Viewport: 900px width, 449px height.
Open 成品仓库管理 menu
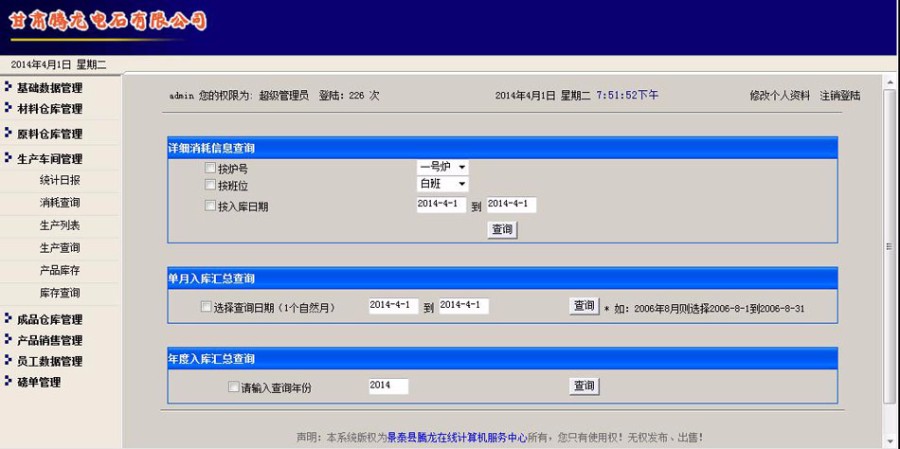pyautogui.click(x=49, y=319)
